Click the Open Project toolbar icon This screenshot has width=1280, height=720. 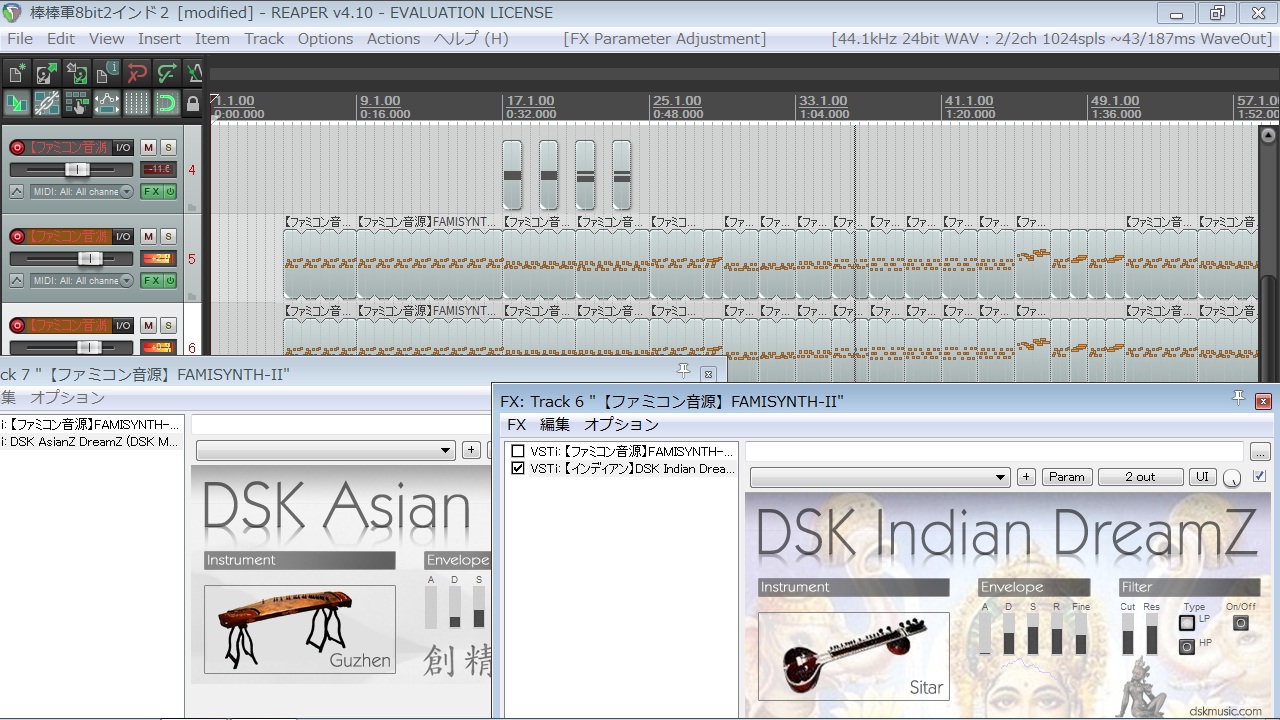pos(47,73)
